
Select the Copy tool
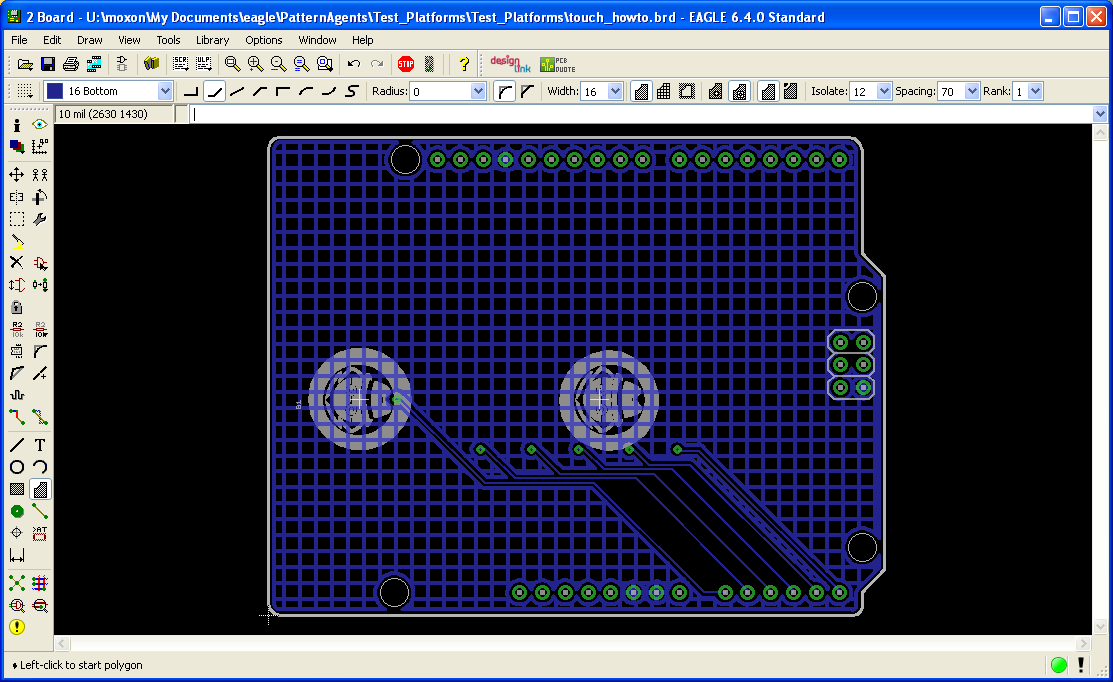point(40,175)
